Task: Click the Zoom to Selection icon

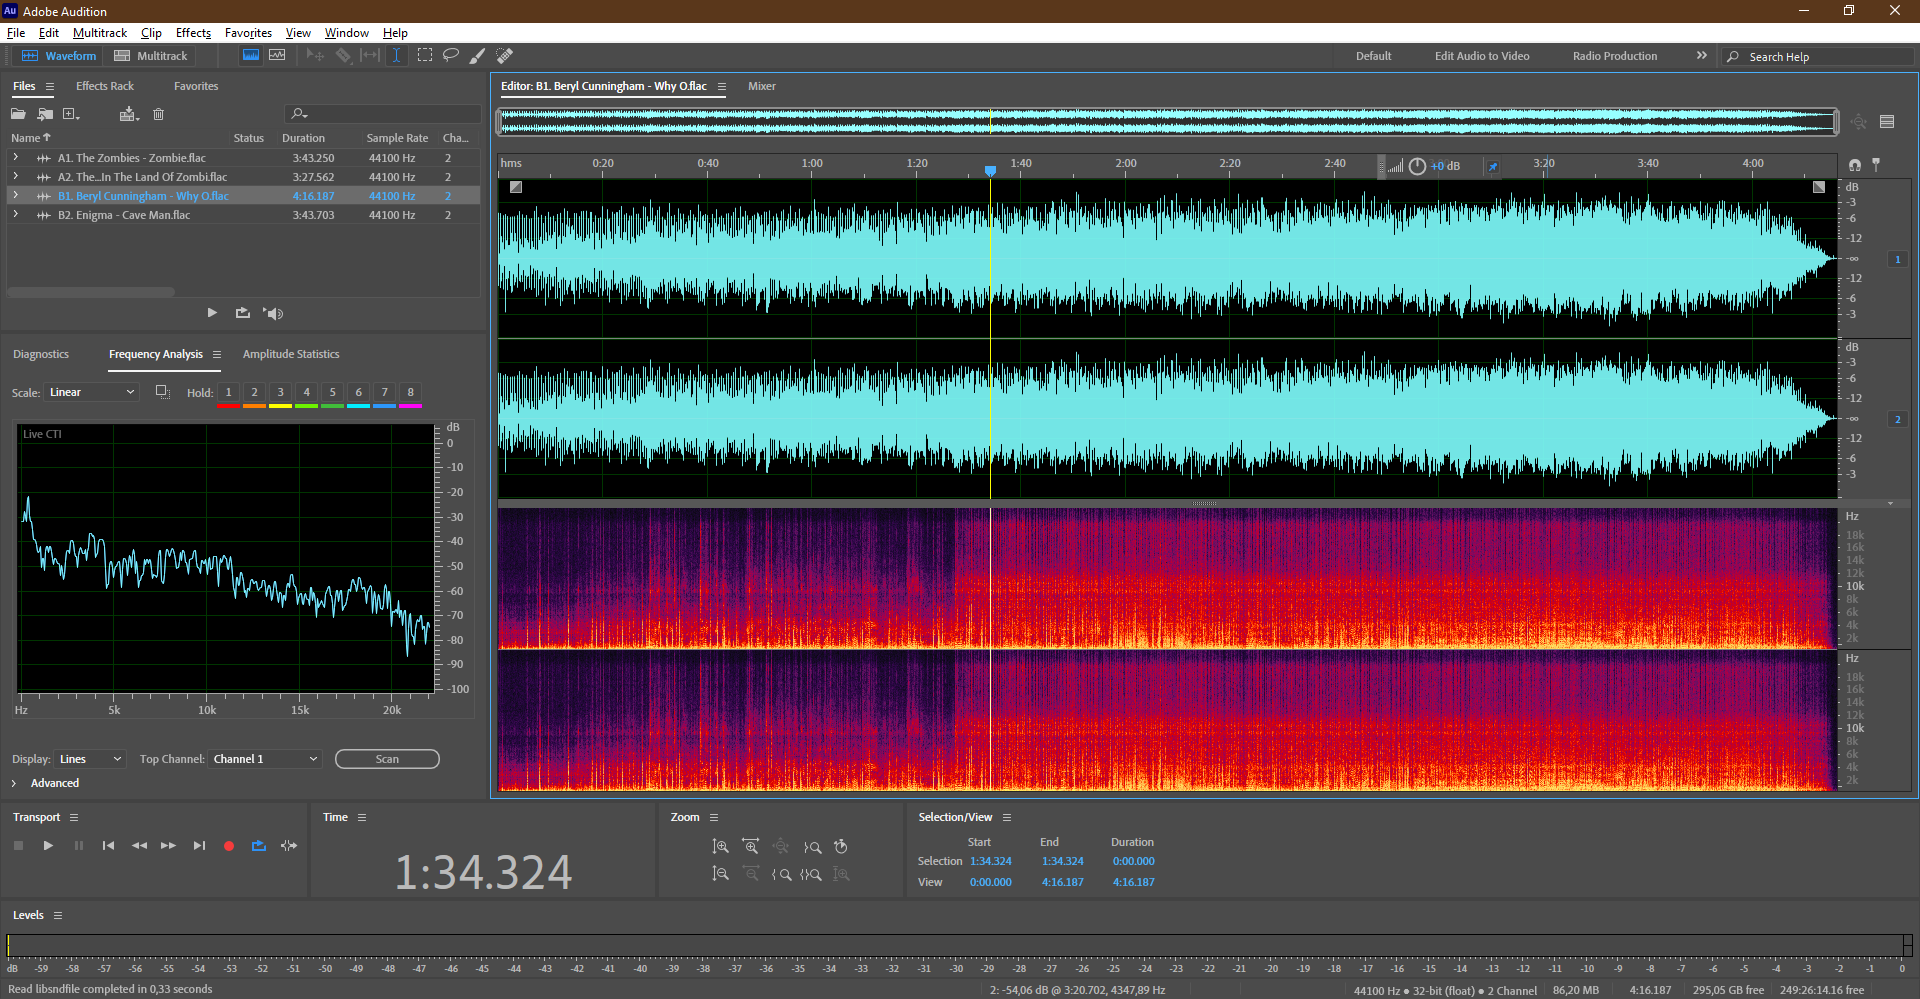Action: click(811, 874)
